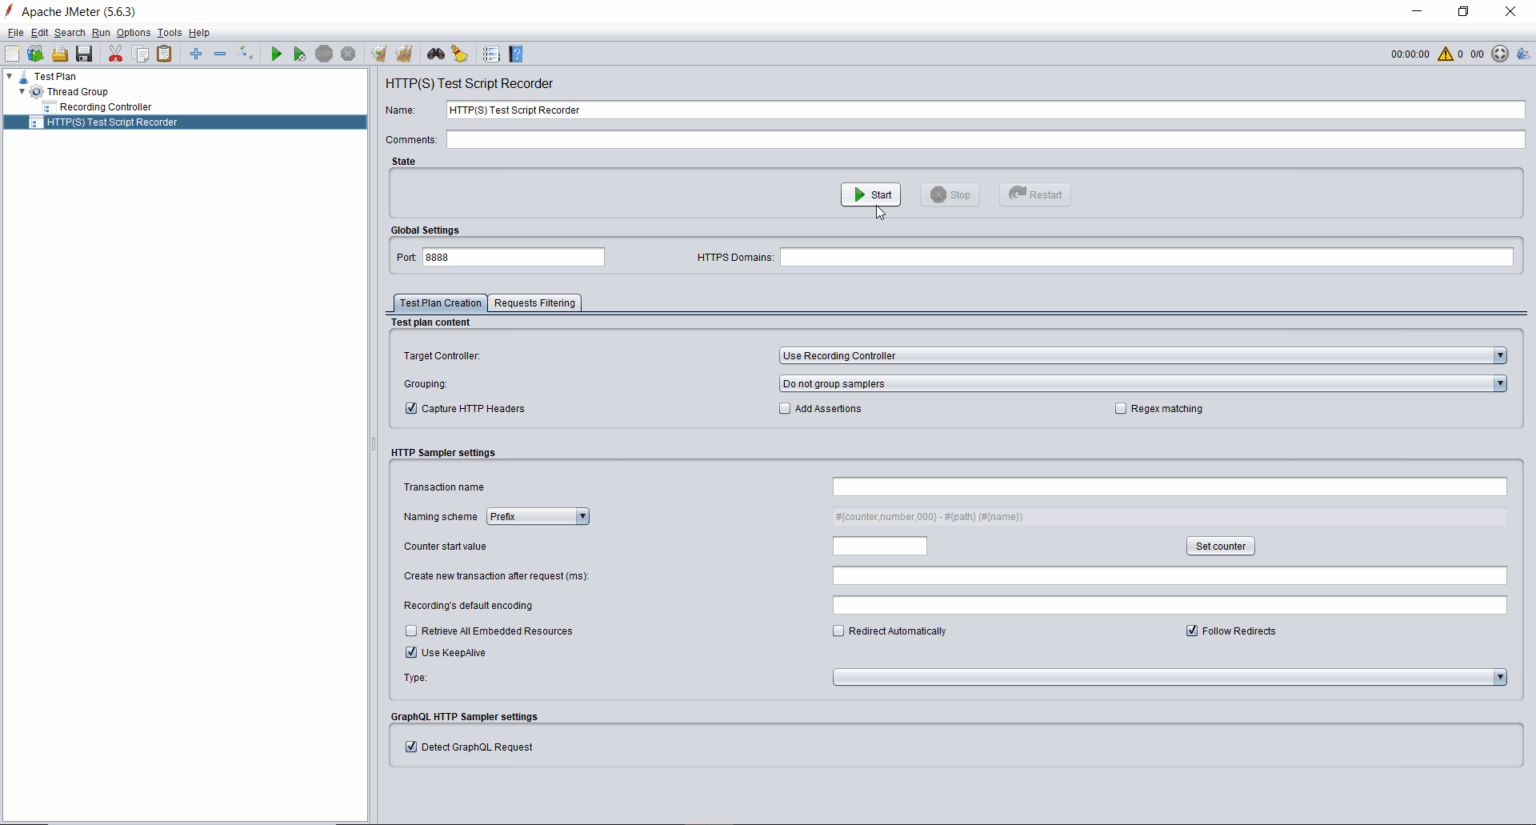Collapse the Thread Group tree node
This screenshot has width=1536, height=825.
click(x=22, y=91)
